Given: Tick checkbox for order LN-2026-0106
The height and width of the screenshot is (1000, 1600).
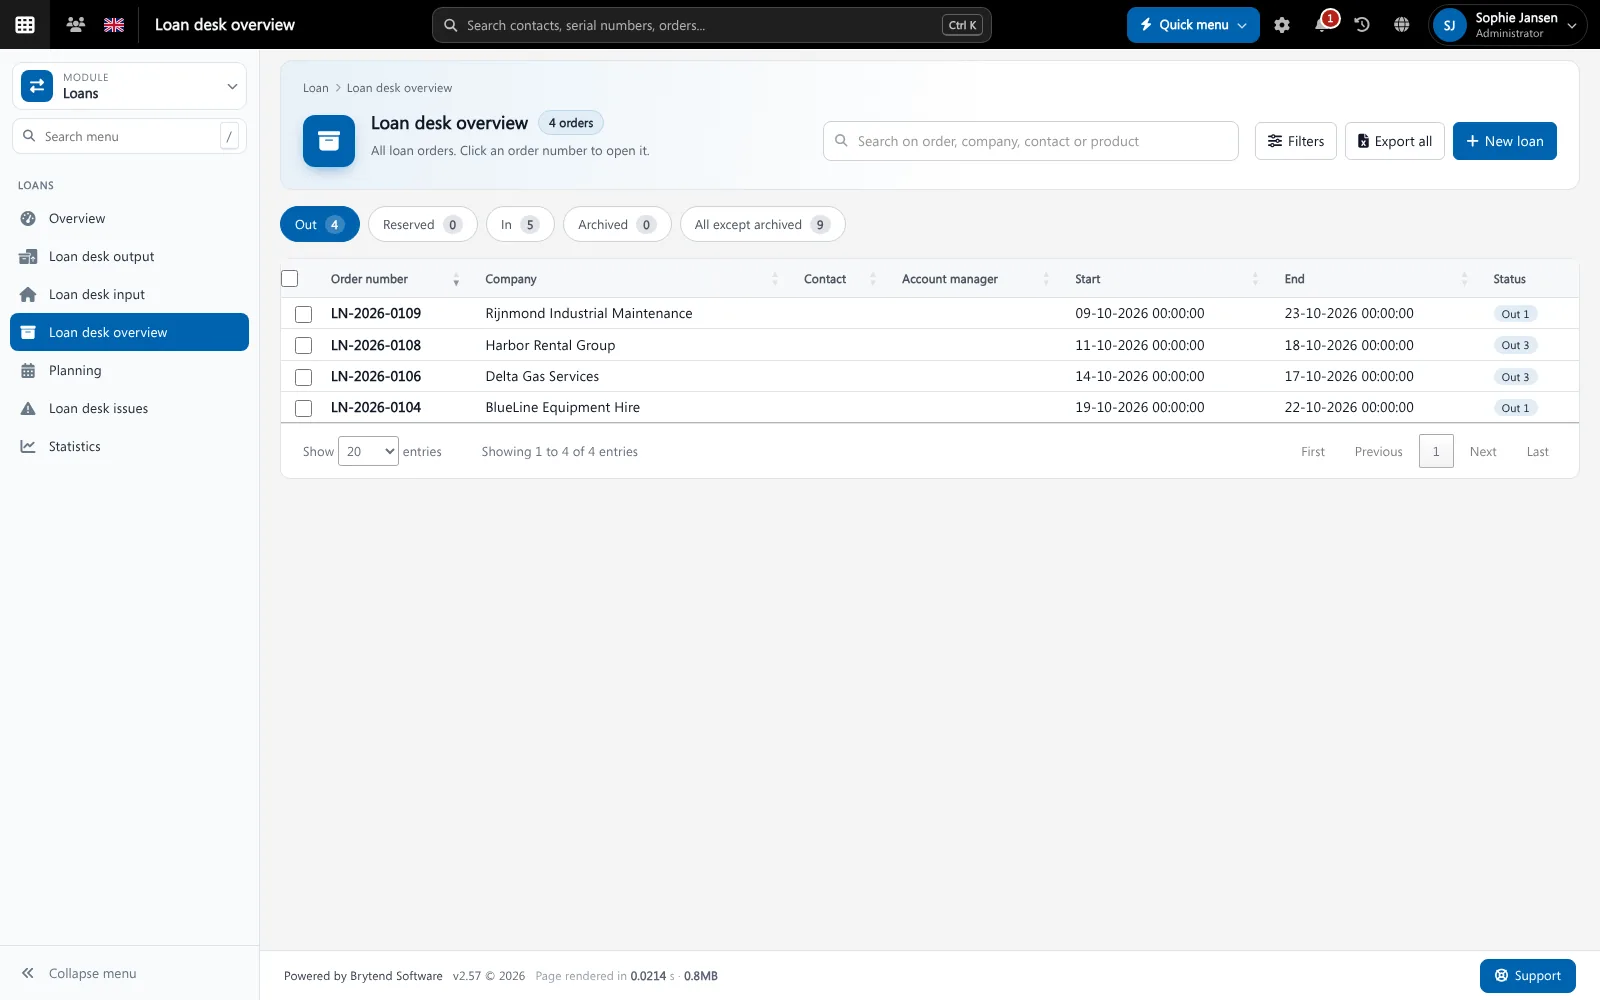Looking at the screenshot, I should click(x=304, y=377).
